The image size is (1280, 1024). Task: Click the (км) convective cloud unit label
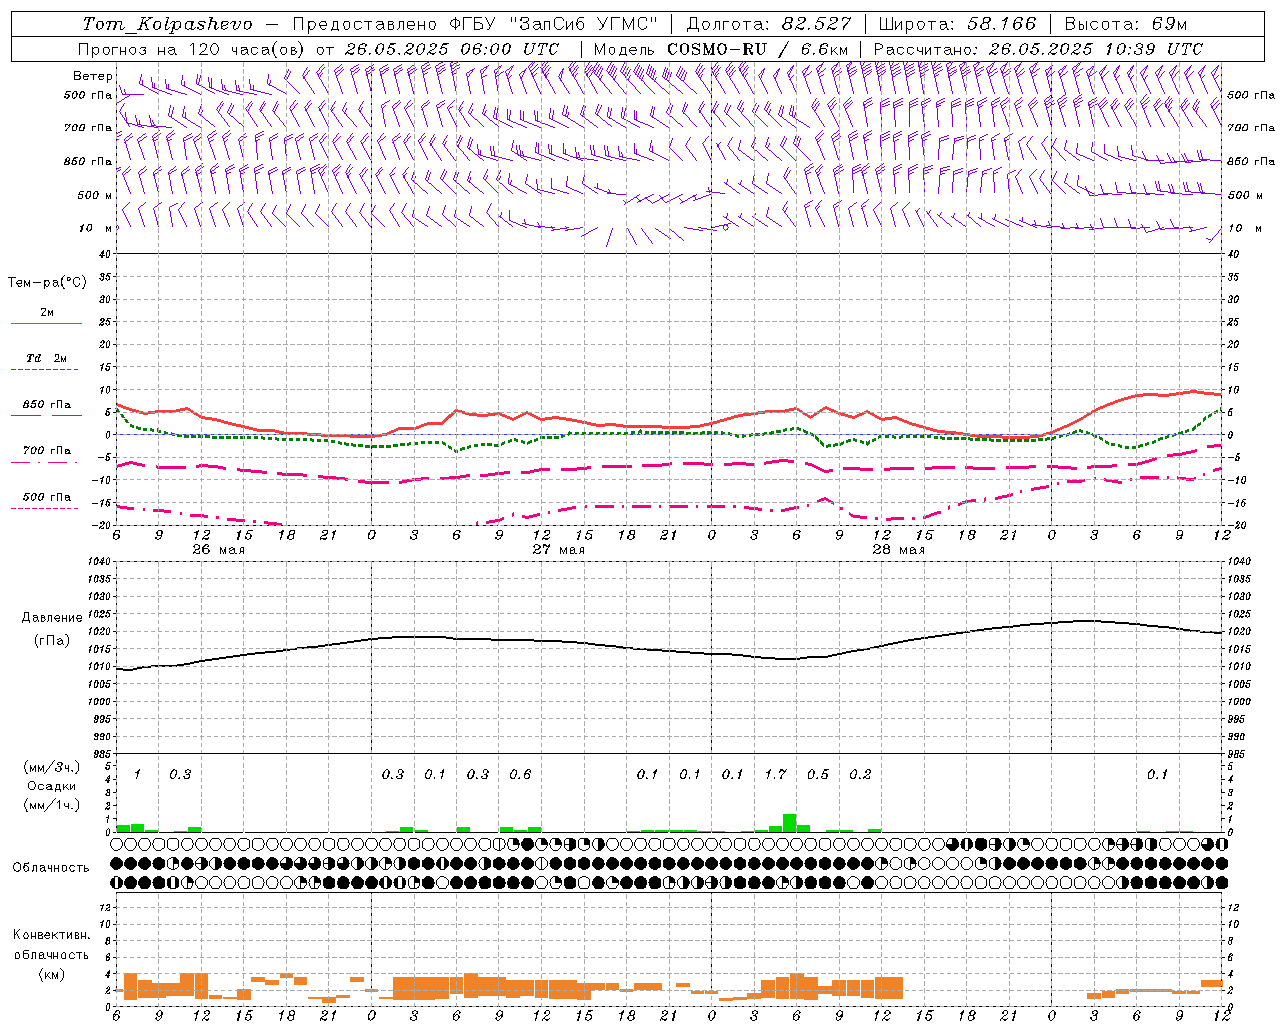52,974
